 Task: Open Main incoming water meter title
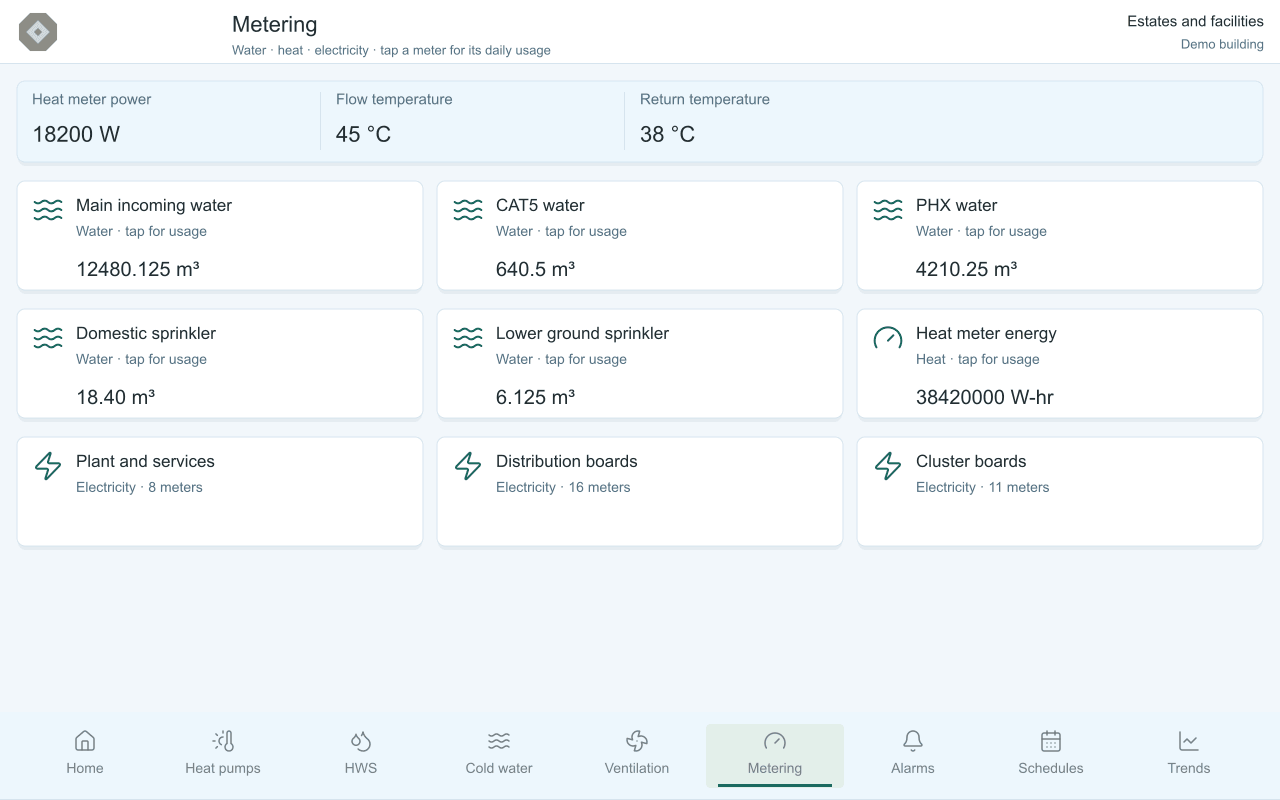[x=154, y=205]
